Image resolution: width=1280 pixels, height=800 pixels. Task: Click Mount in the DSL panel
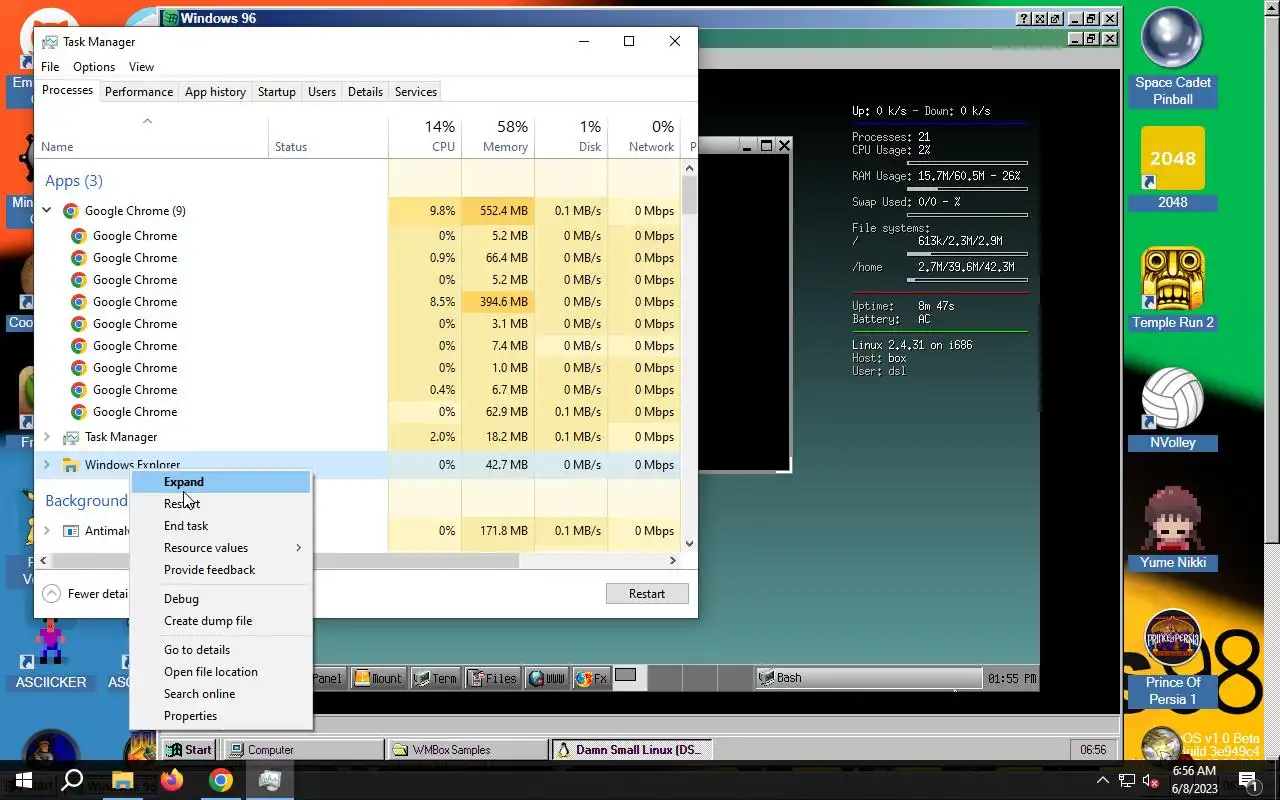[x=378, y=678]
